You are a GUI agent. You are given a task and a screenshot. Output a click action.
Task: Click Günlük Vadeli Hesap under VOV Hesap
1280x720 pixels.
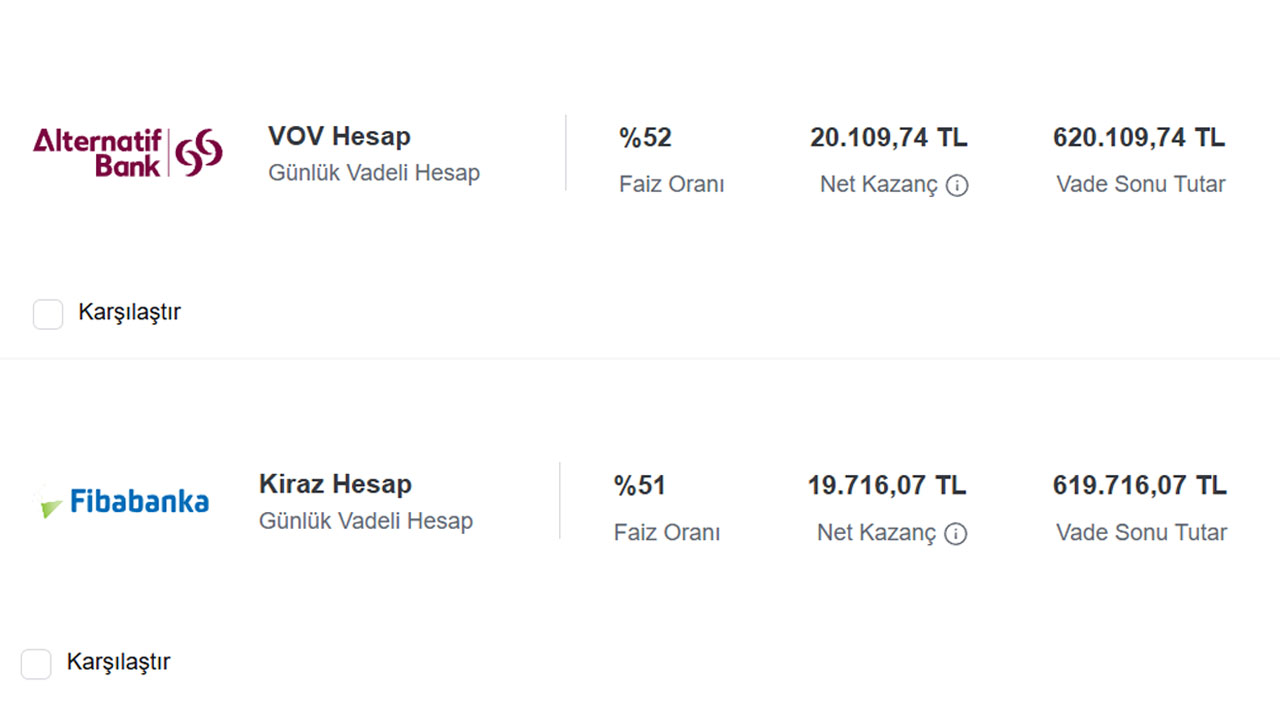coord(374,173)
